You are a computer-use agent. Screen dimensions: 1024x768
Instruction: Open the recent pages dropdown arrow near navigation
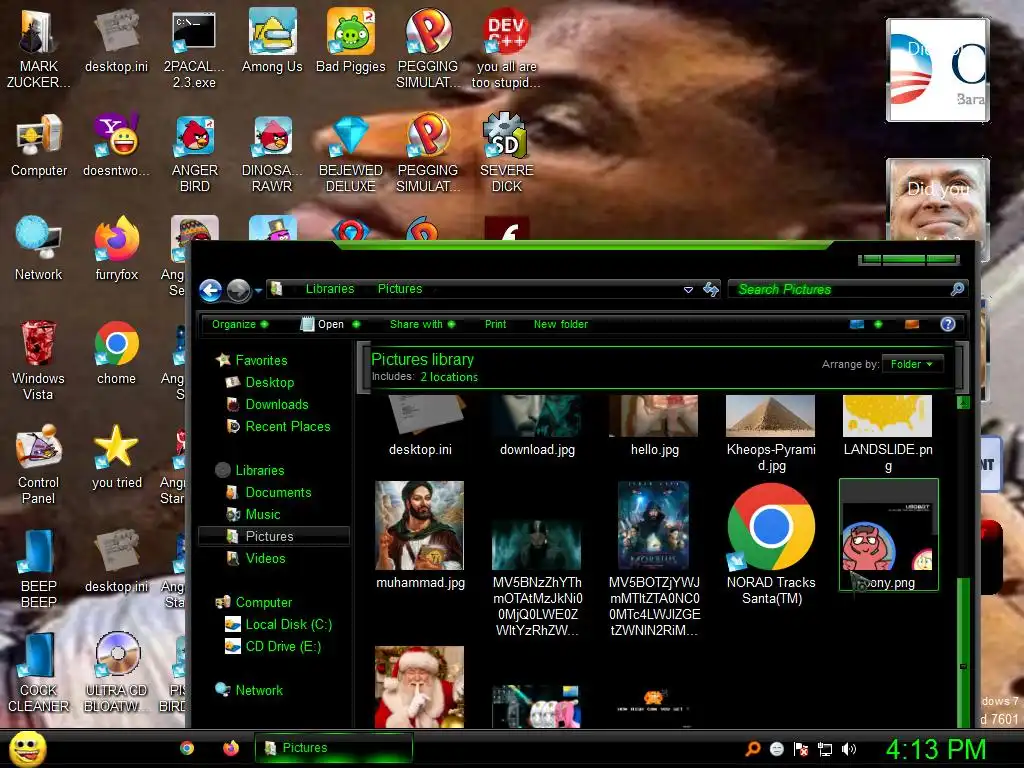[259, 291]
